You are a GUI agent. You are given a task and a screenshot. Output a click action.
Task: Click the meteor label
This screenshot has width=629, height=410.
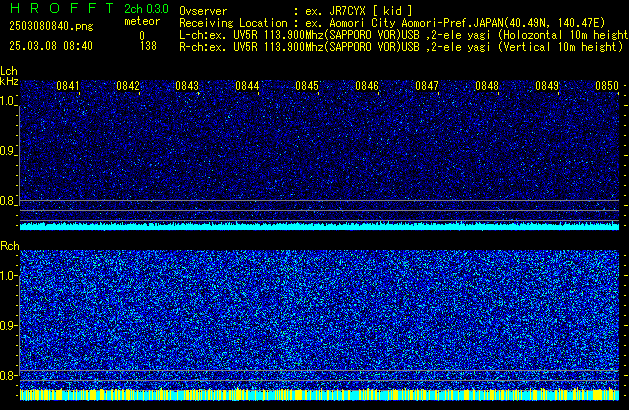(142, 21)
